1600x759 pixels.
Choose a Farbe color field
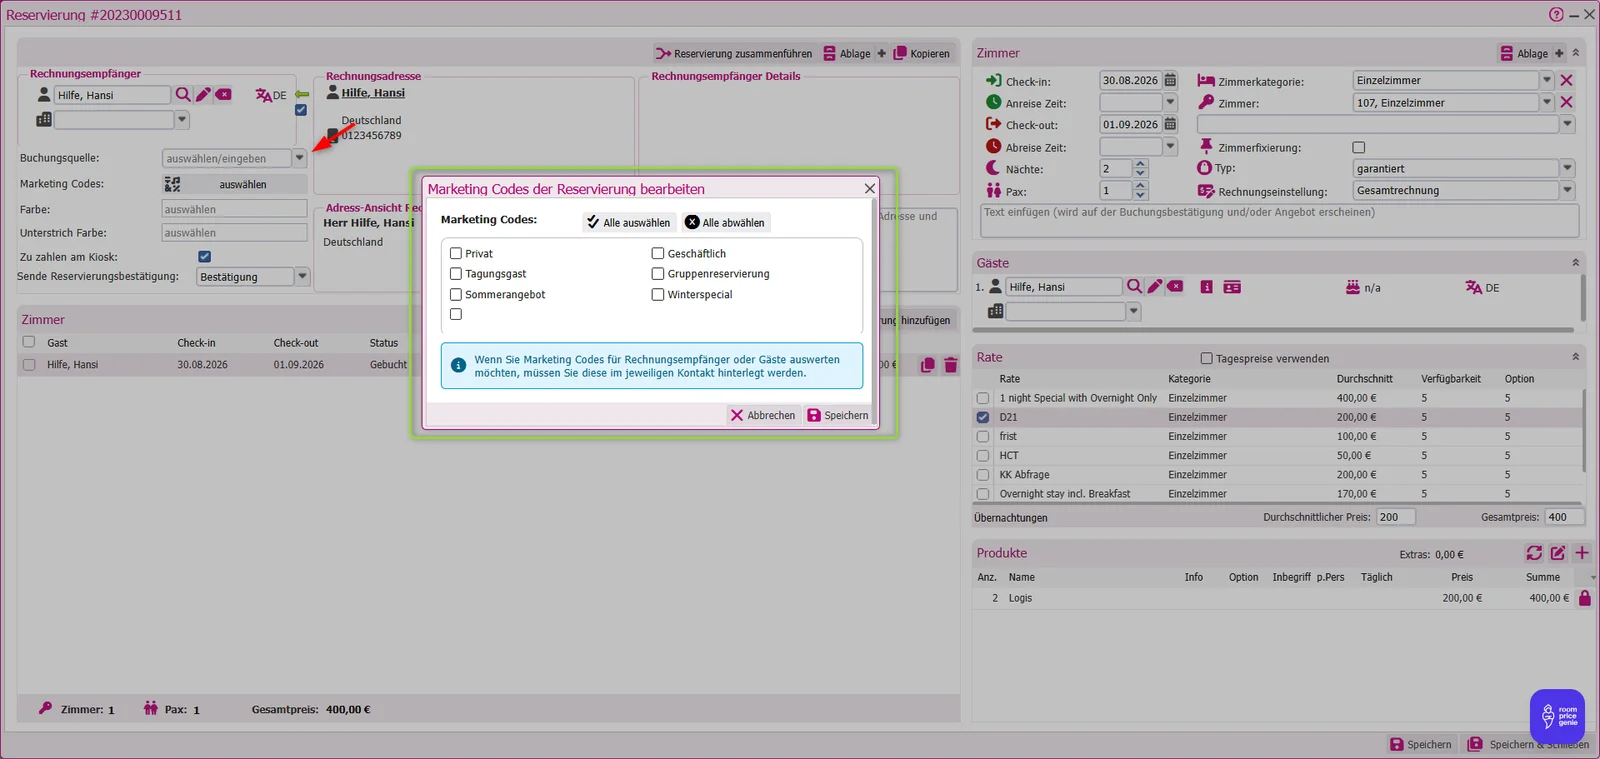click(234, 209)
